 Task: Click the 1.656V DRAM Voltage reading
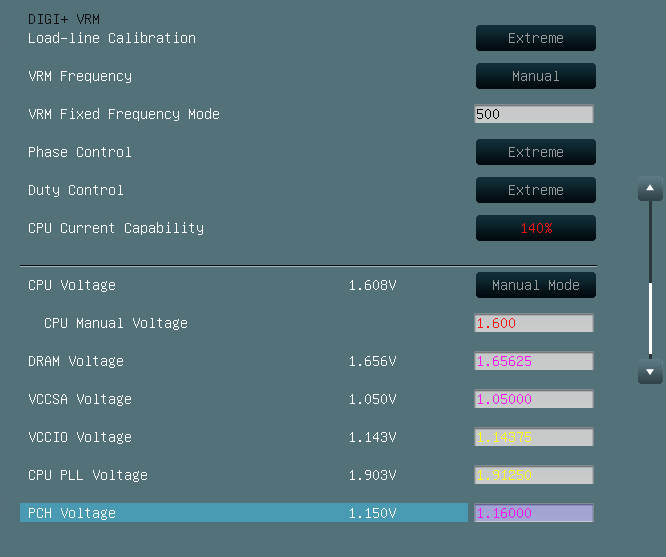[373, 361]
